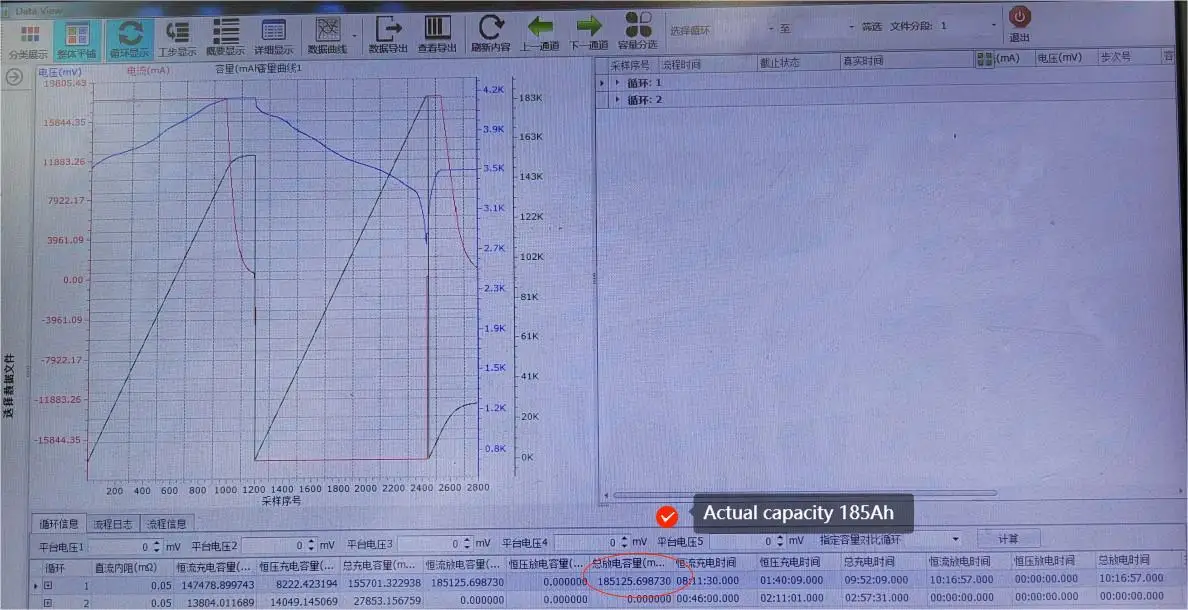Switch to the 流程信息 tab
The width and height of the screenshot is (1188, 610).
[167, 524]
